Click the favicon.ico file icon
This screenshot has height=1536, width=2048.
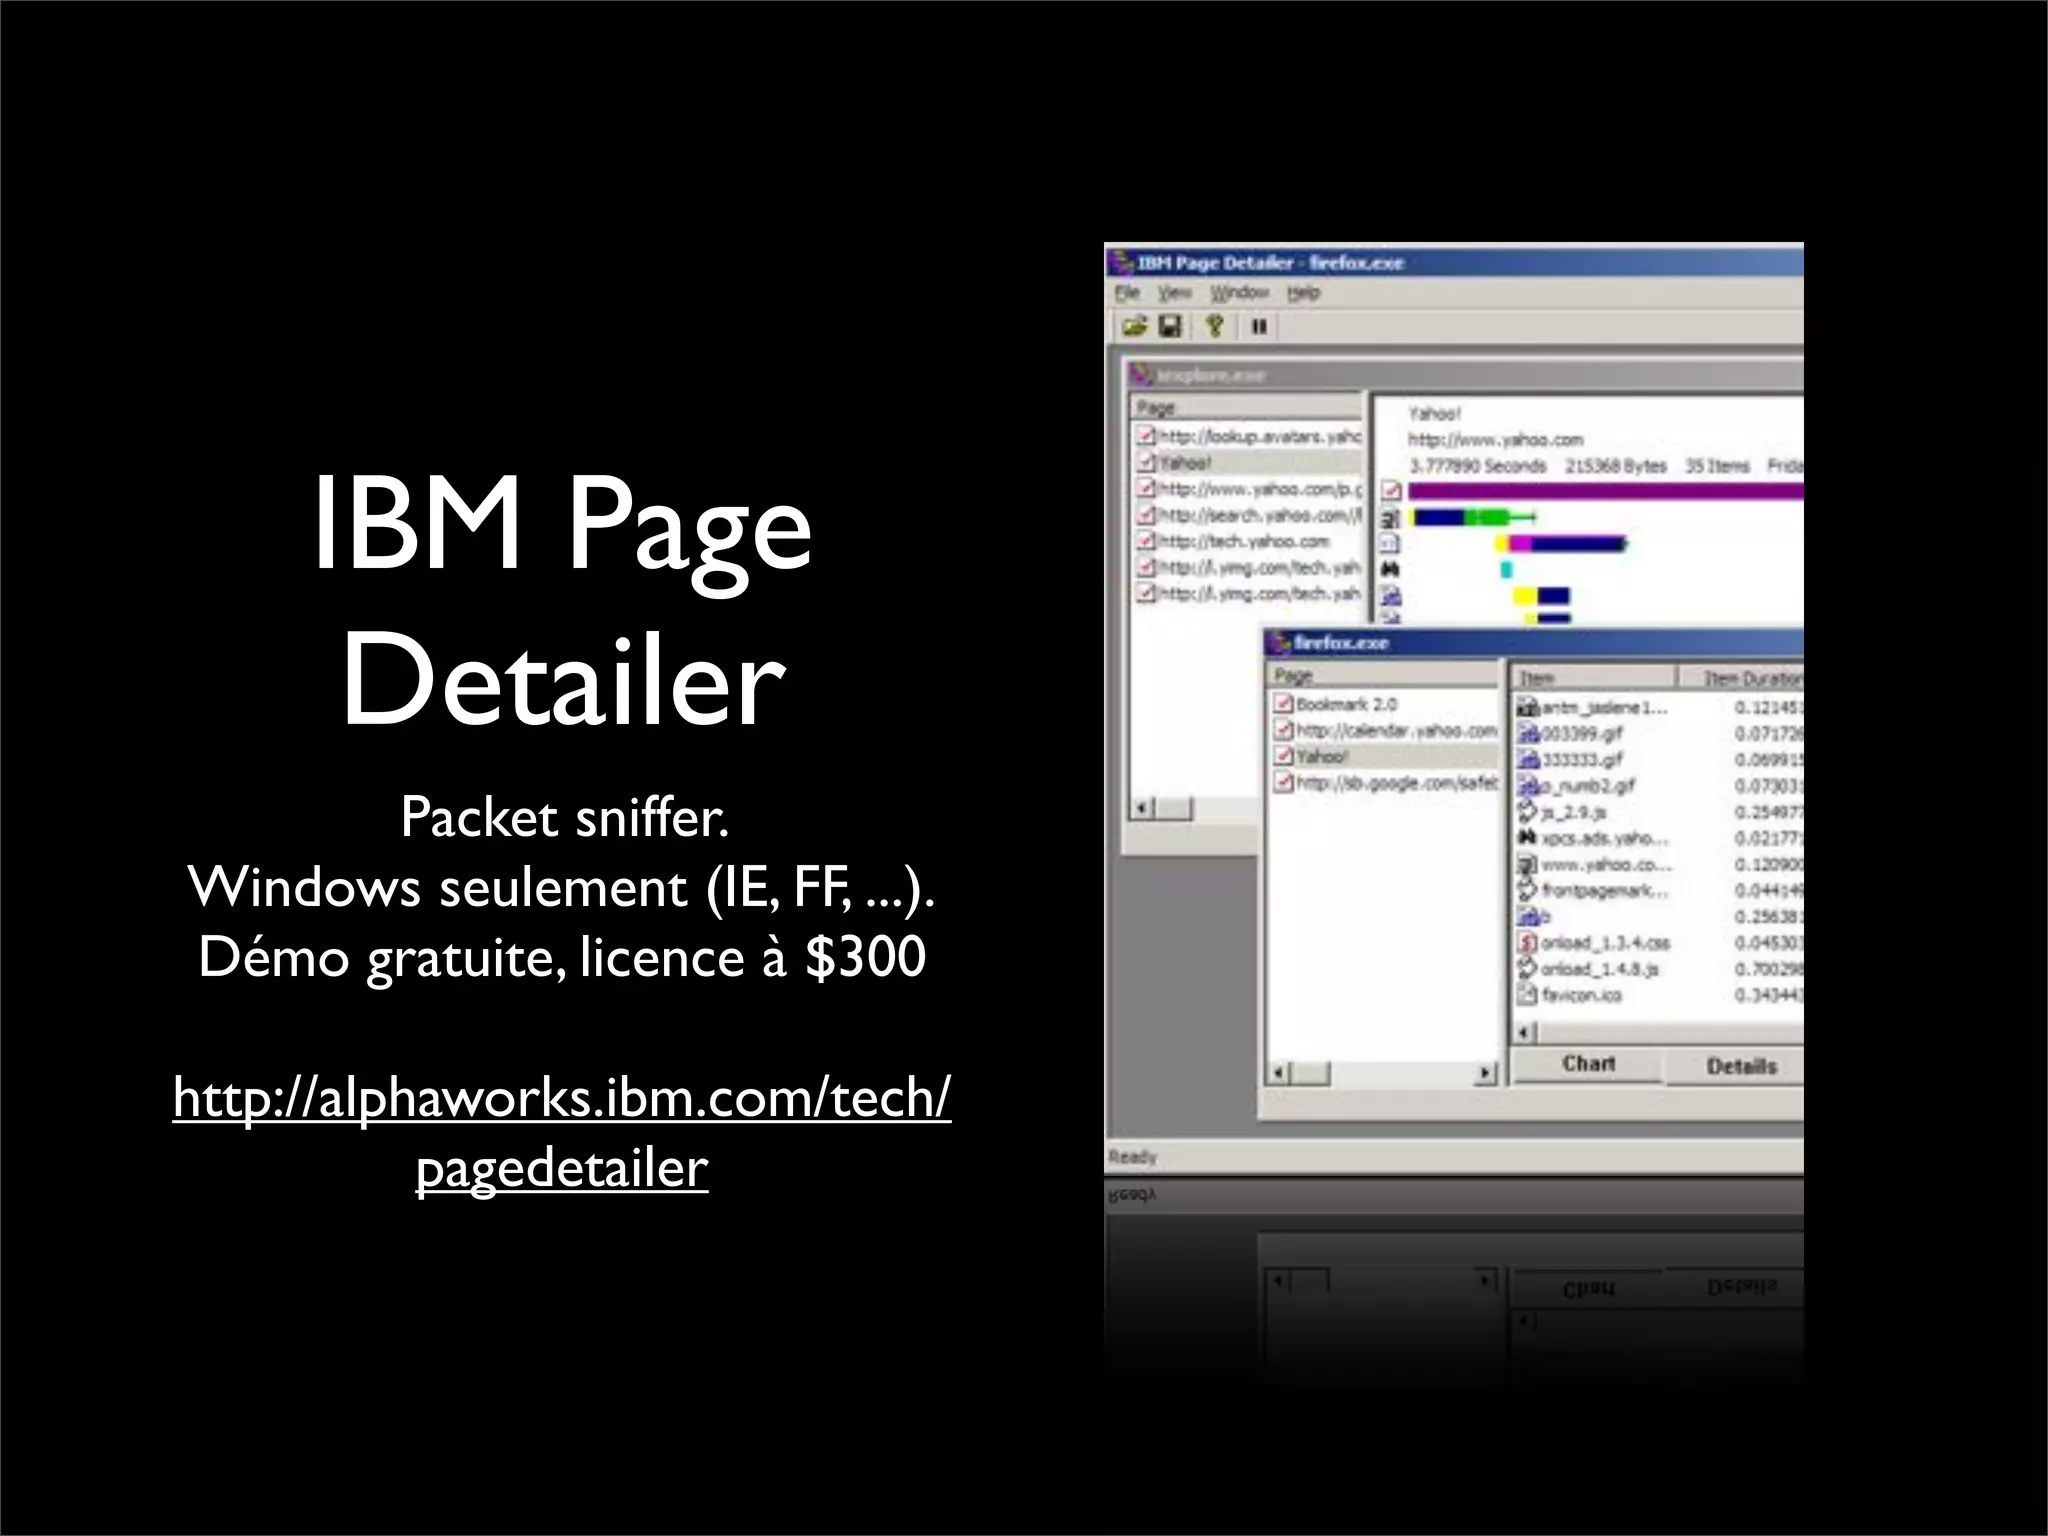[1527, 995]
